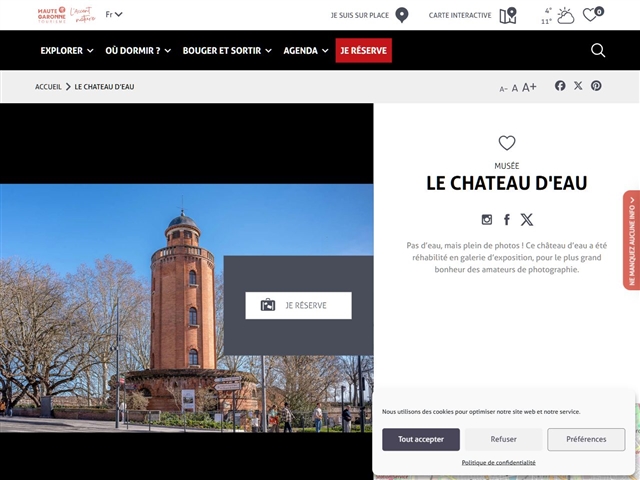Open the museum's Facebook page icon
This screenshot has width=640, height=480.
pos(507,220)
